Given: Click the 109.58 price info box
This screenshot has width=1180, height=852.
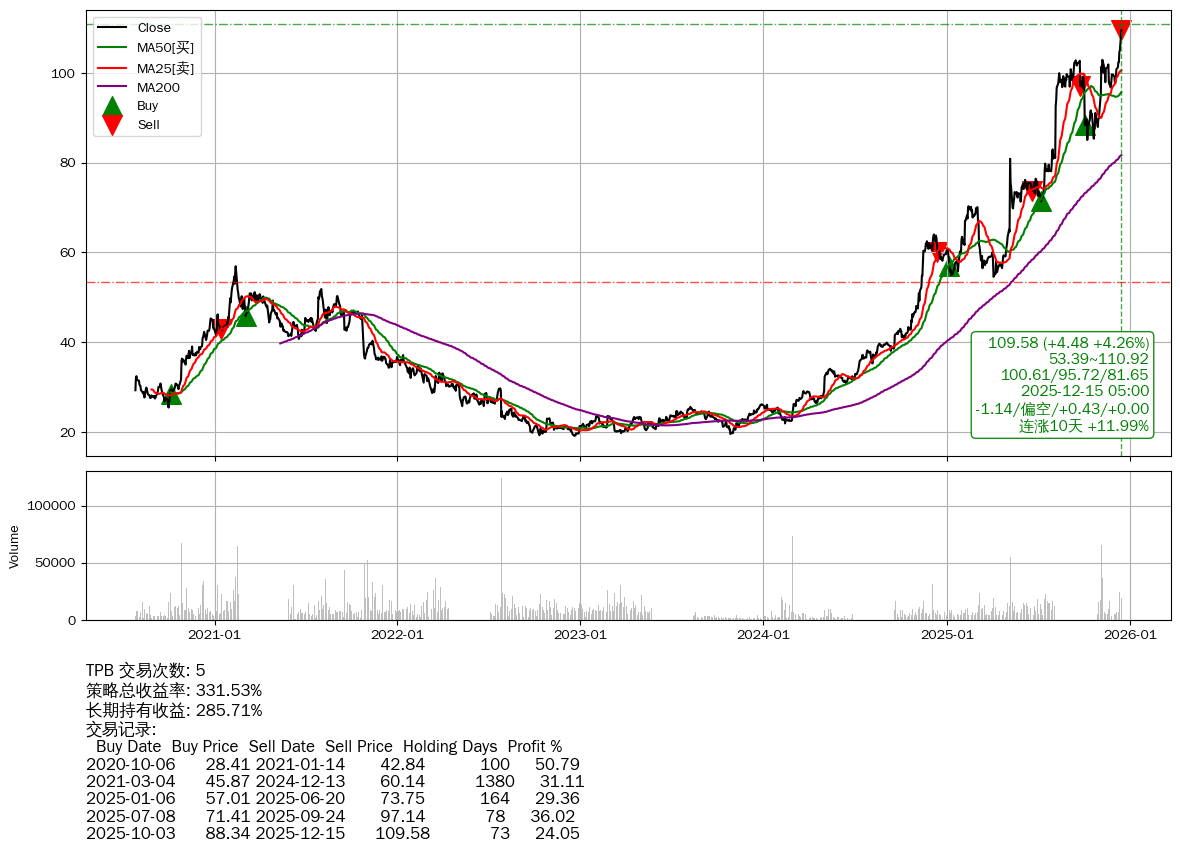Looking at the screenshot, I should [1063, 385].
